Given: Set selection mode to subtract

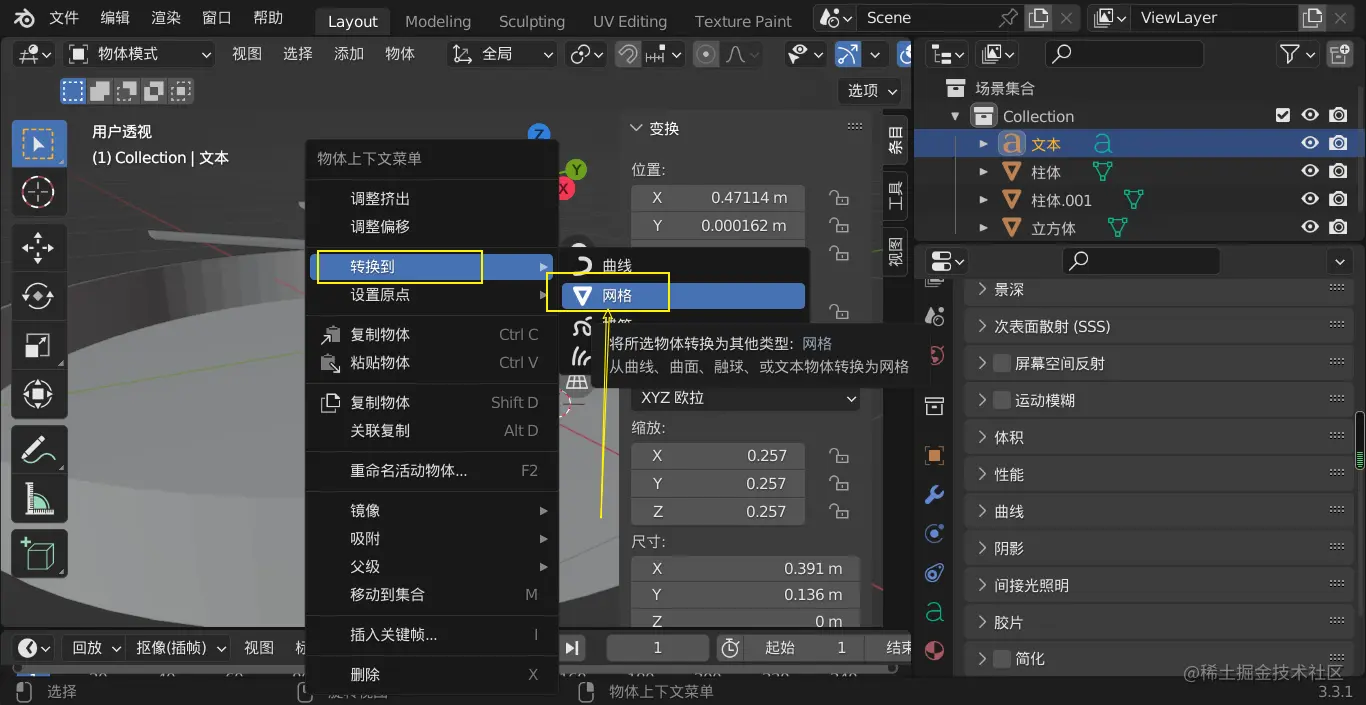Looking at the screenshot, I should (x=127, y=91).
